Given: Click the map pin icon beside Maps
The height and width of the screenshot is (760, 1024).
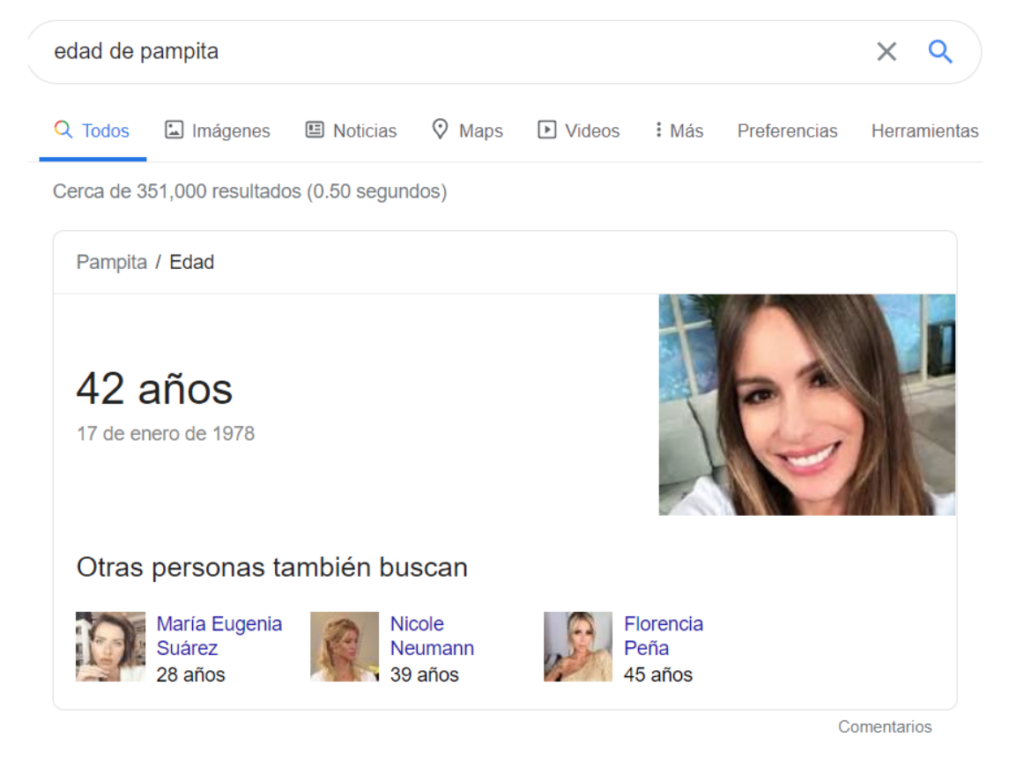Looking at the screenshot, I should pyautogui.click(x=440, y=129).
